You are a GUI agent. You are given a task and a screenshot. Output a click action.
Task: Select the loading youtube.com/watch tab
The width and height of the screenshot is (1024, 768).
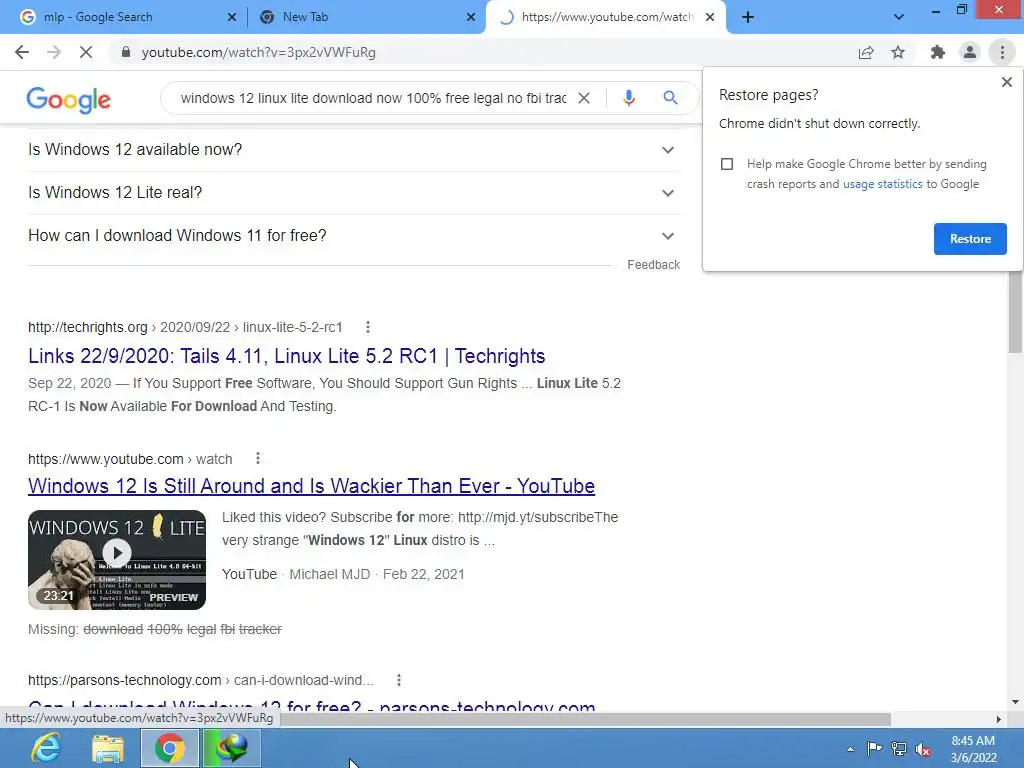(x=606, y=17)
